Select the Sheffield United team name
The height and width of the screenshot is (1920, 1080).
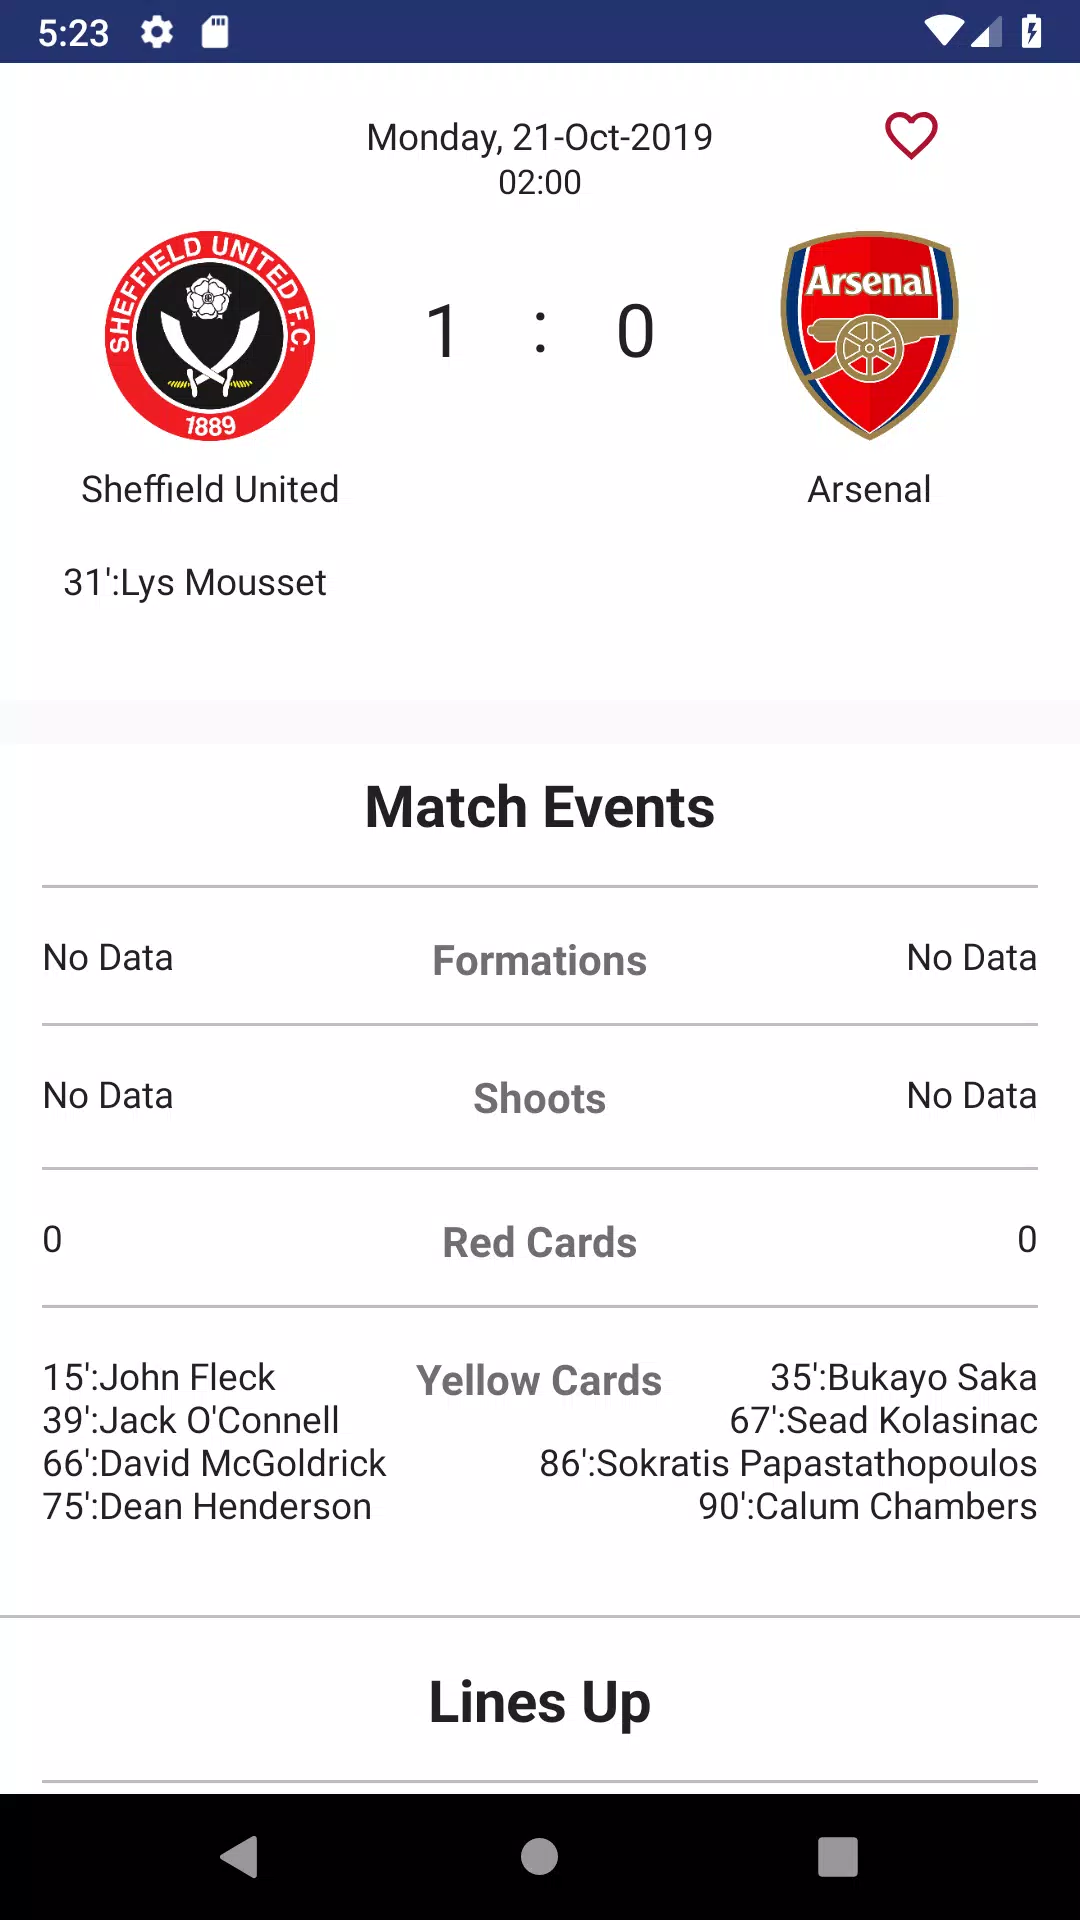(x=210, y=490)
